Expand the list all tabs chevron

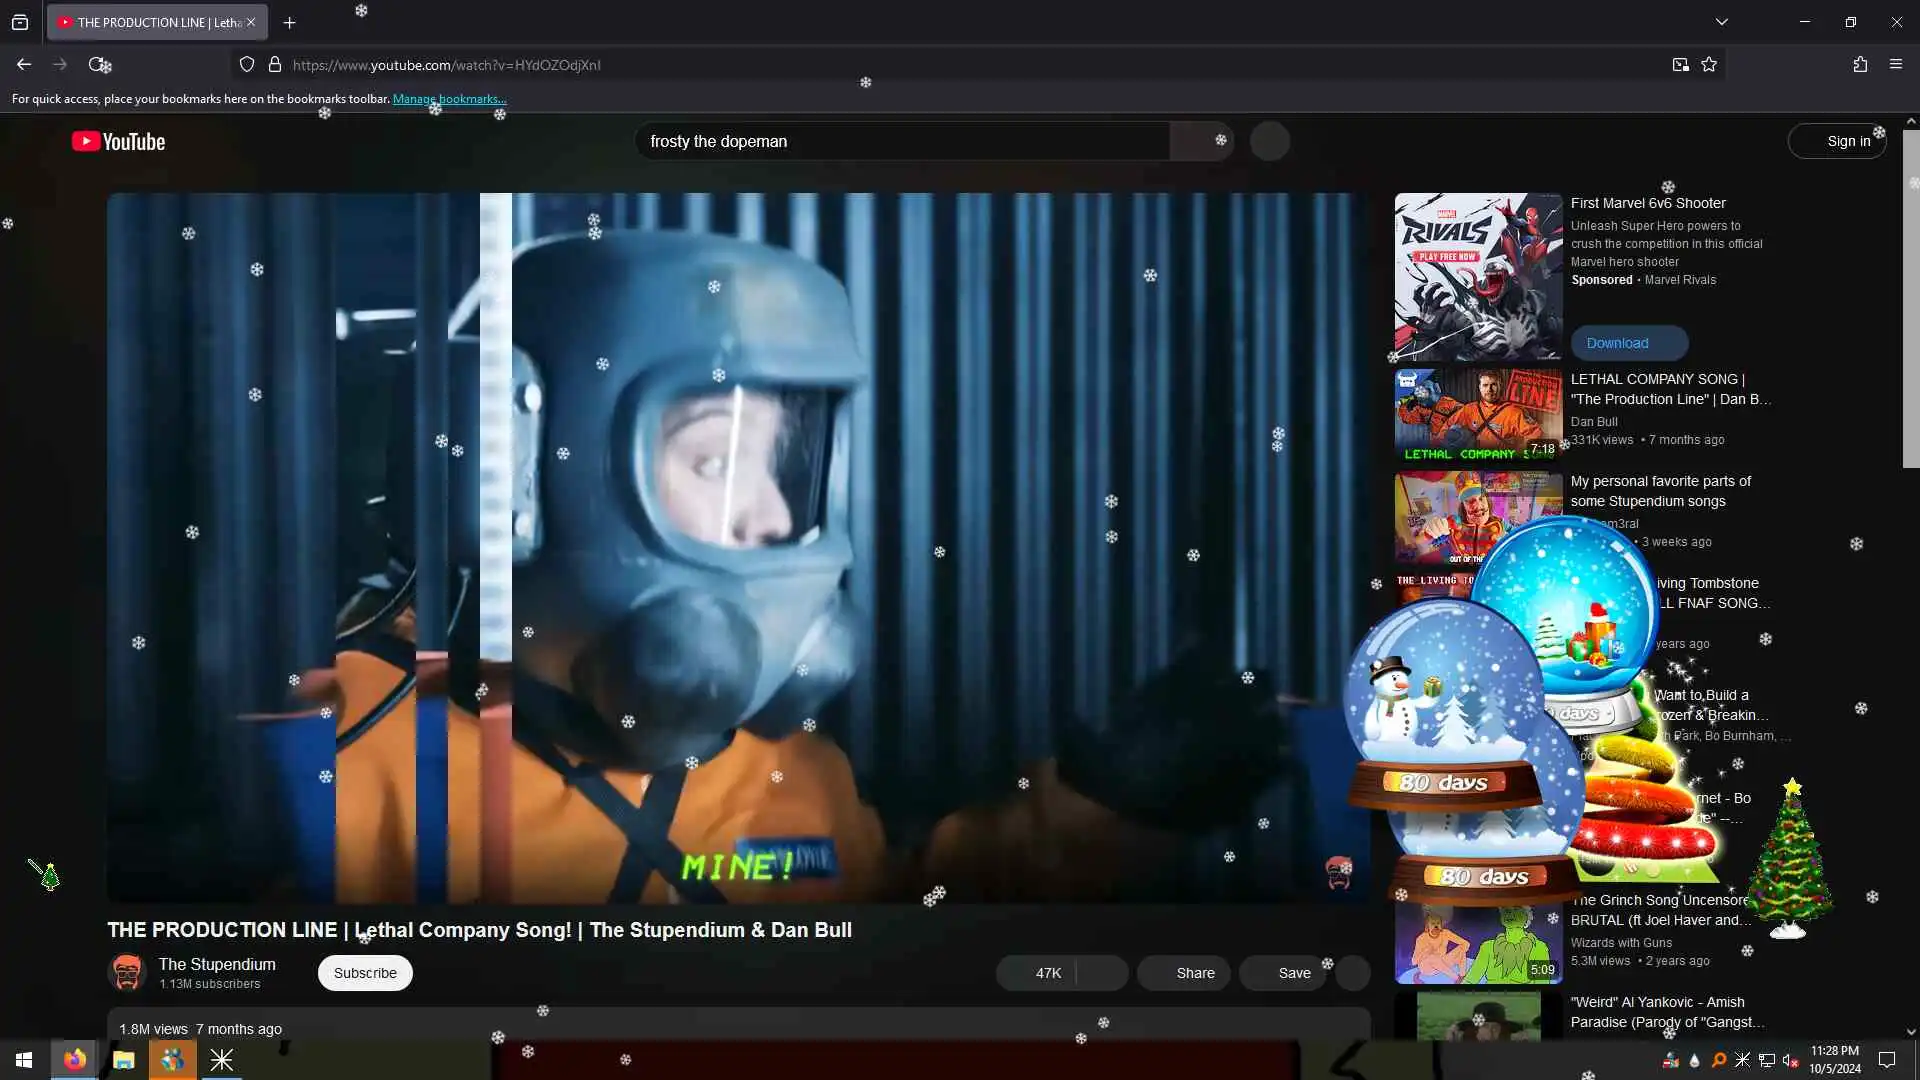(x=1722, y=22)
